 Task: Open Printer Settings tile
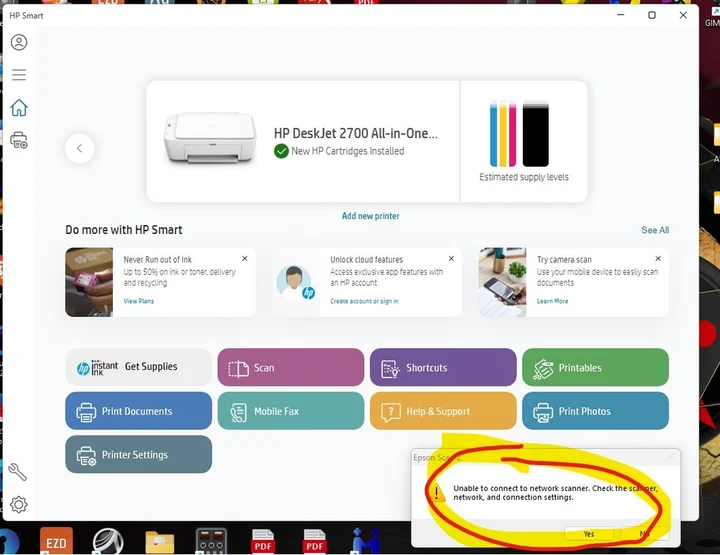tap(139, 455)
